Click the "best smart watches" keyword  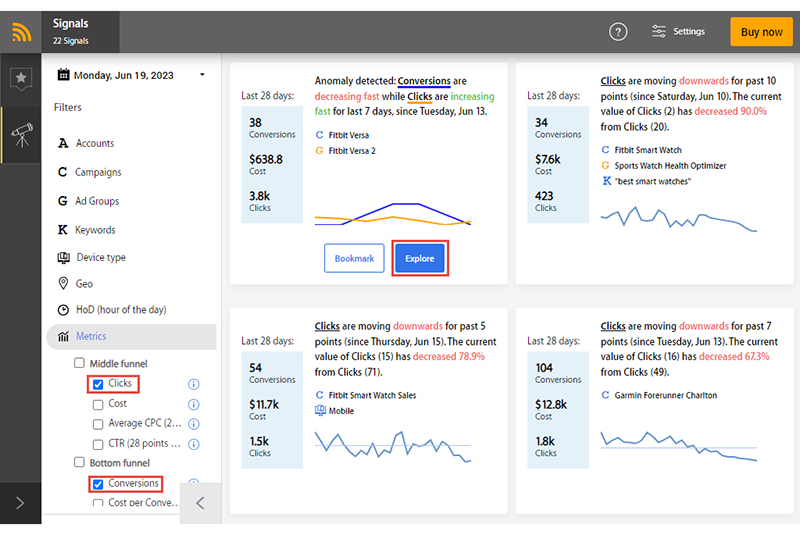tap(653, 182)
